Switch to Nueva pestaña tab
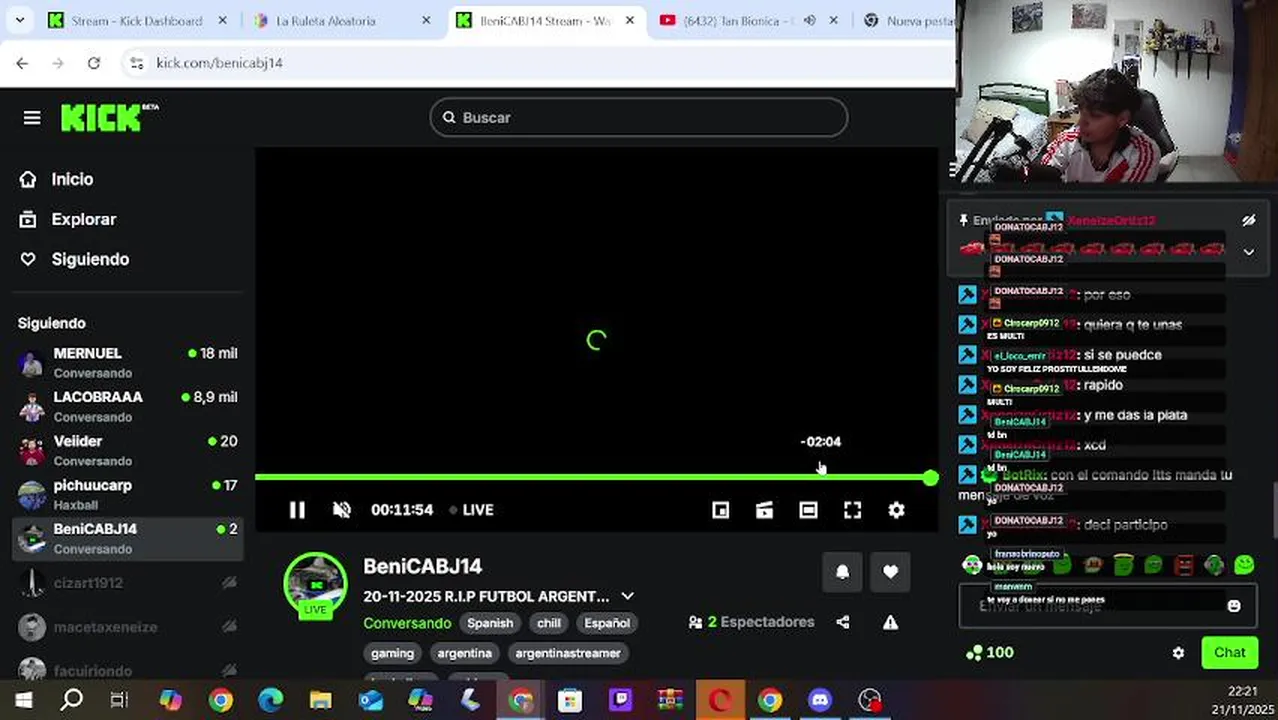1278x720 pixels. (910, 20)
